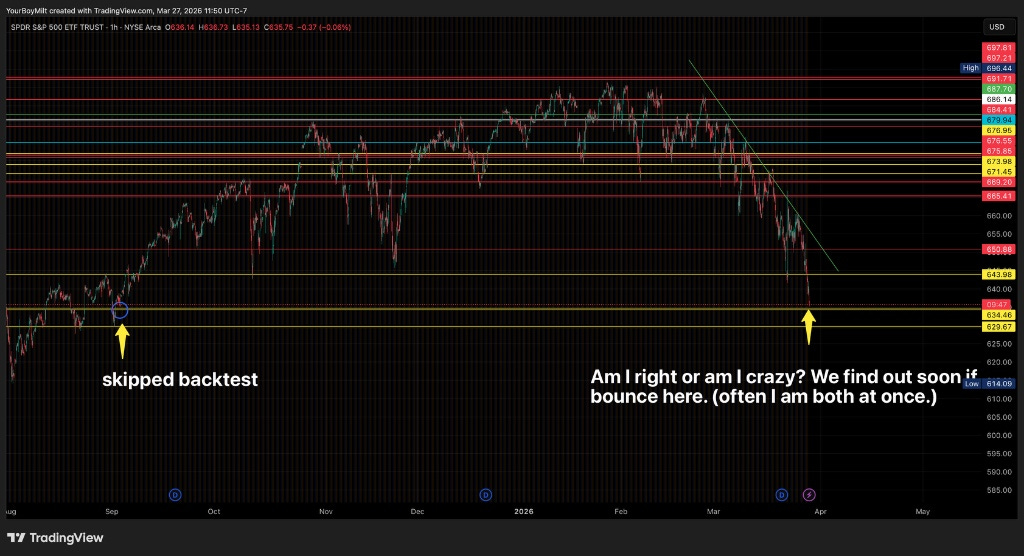Click the SPDR S&P 500 ETF TRUST symbol title
Viewport: 1024px width, 556px height.
click(x=57, y=27)
